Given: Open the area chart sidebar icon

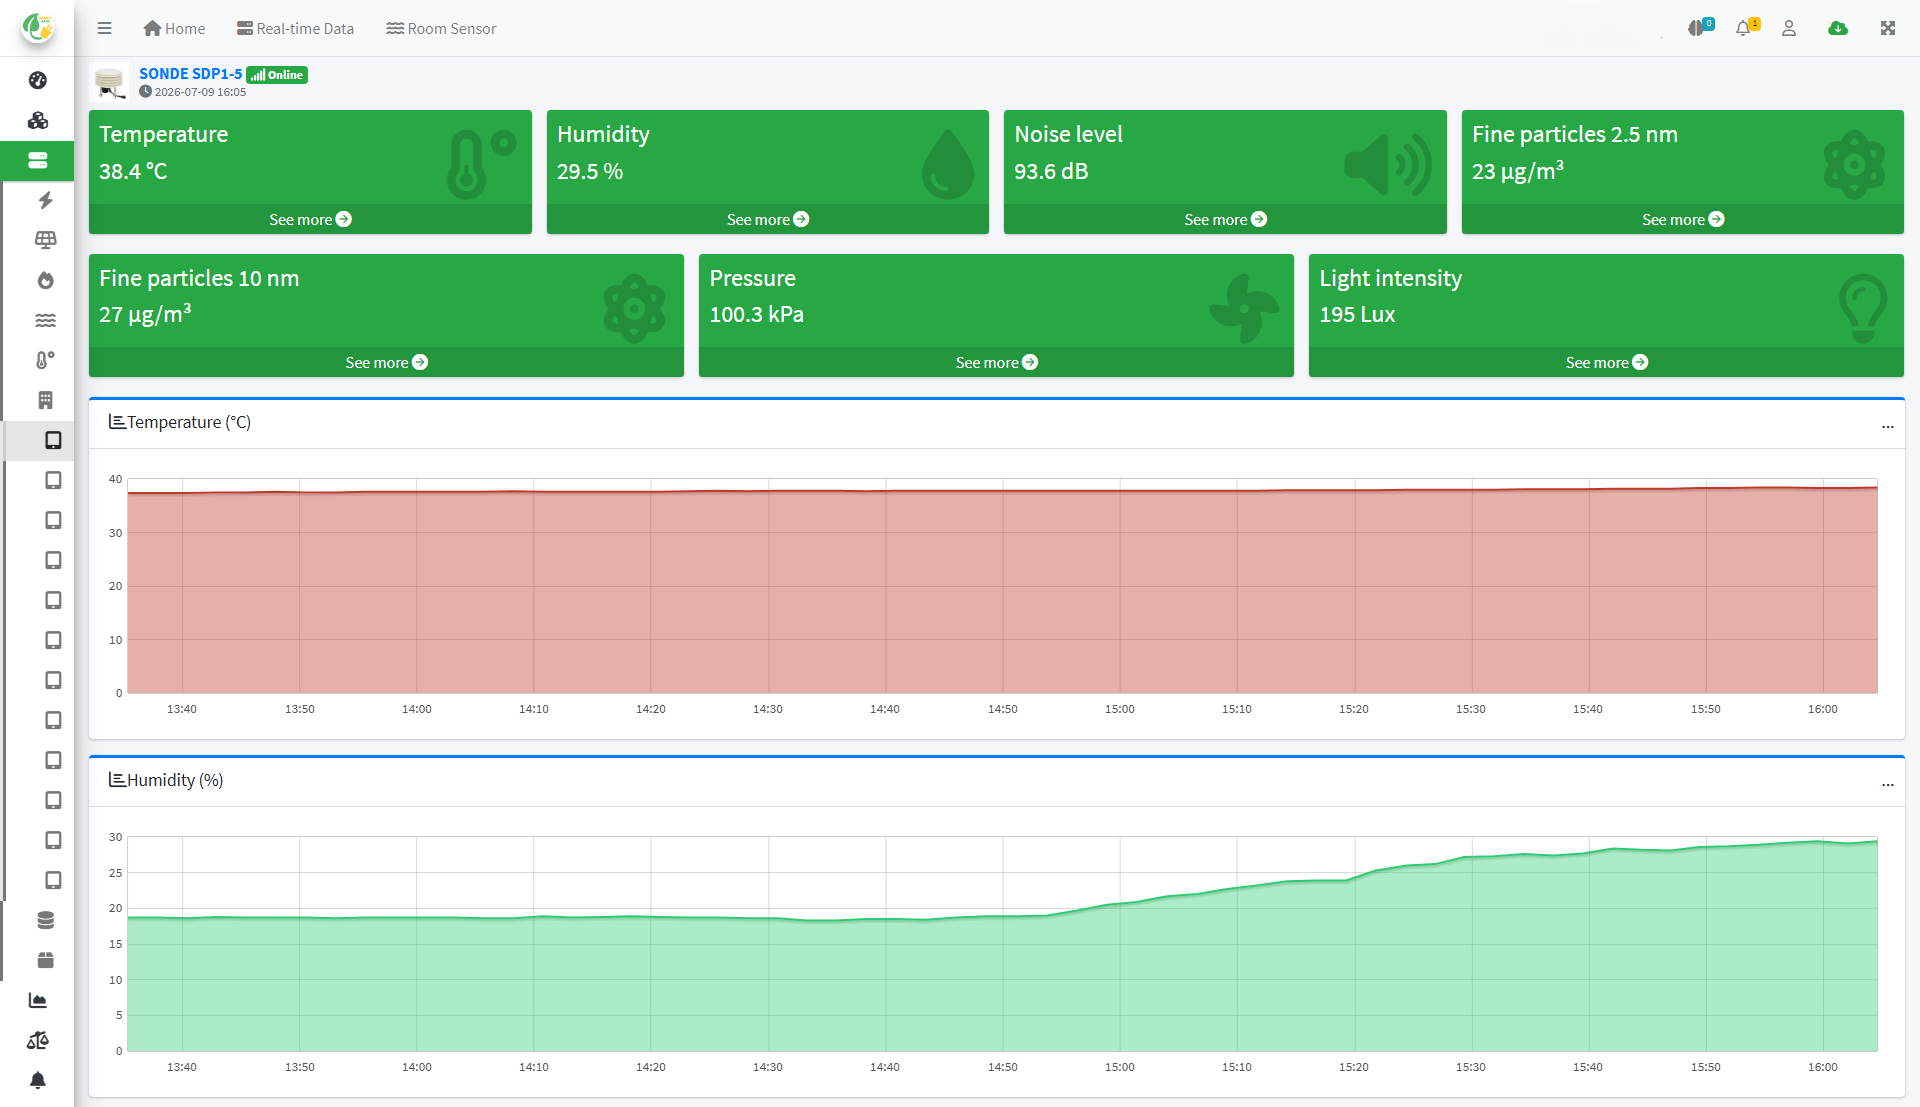Looking at the screenshot, I should 38,1000.
